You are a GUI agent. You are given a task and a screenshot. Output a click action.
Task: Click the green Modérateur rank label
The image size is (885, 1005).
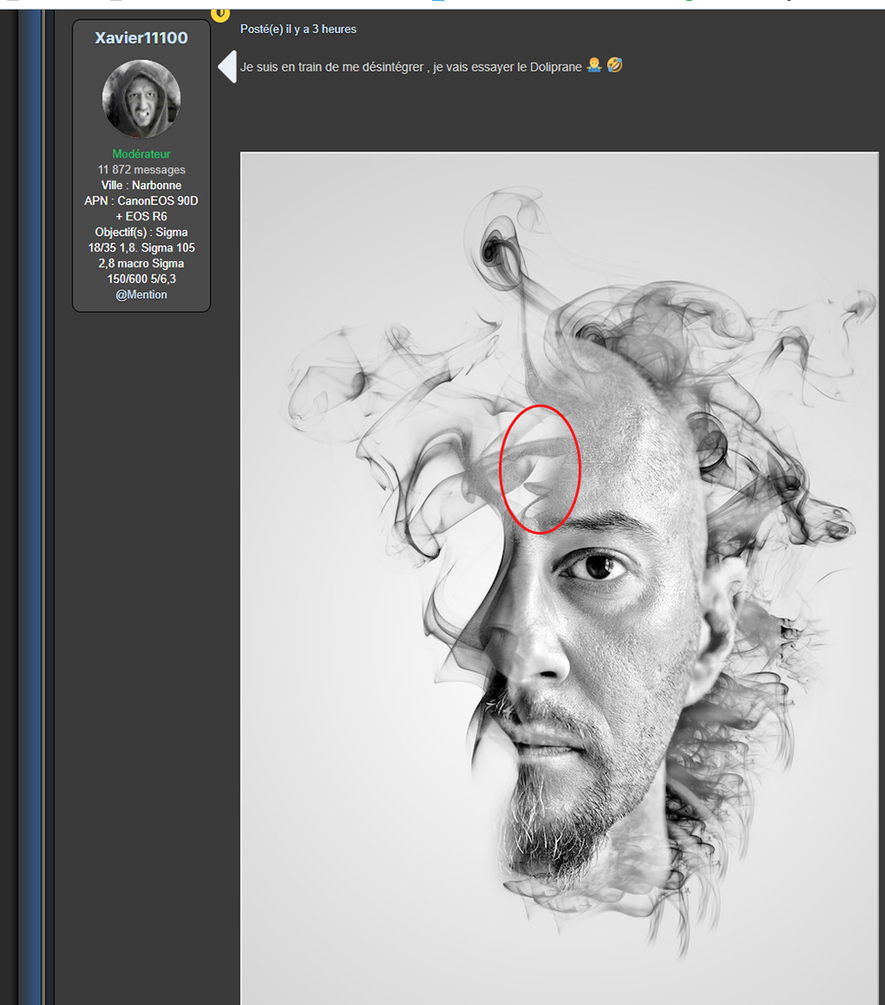pos(141,154)
